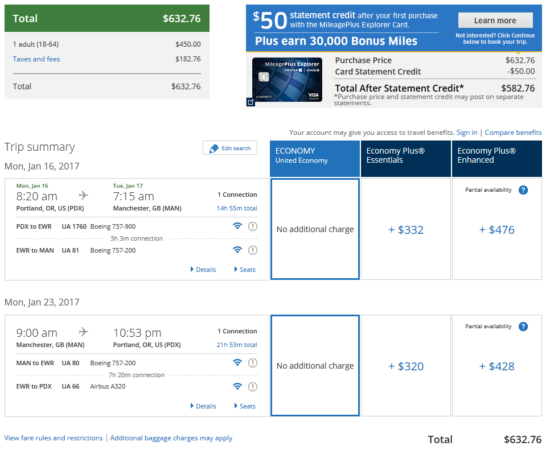Click 8:20 am departure time
Viewport: 550px width, 450px height.
[37, 196]
